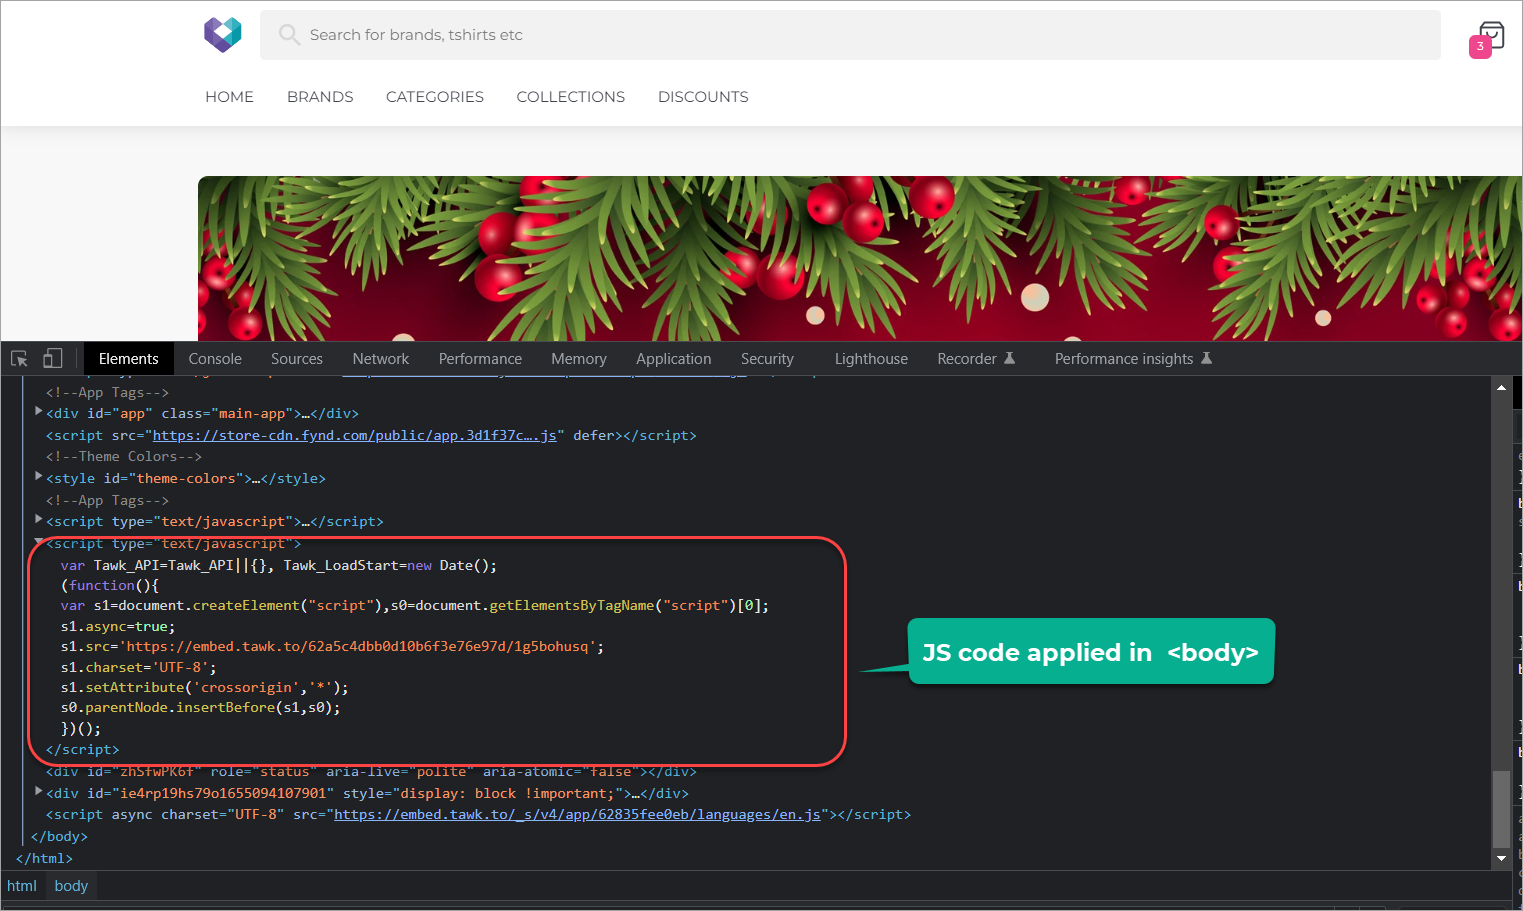This screenshot has width=1523, height=911.
Task: Switch to the Lighthouse tab
Action: 871,359
